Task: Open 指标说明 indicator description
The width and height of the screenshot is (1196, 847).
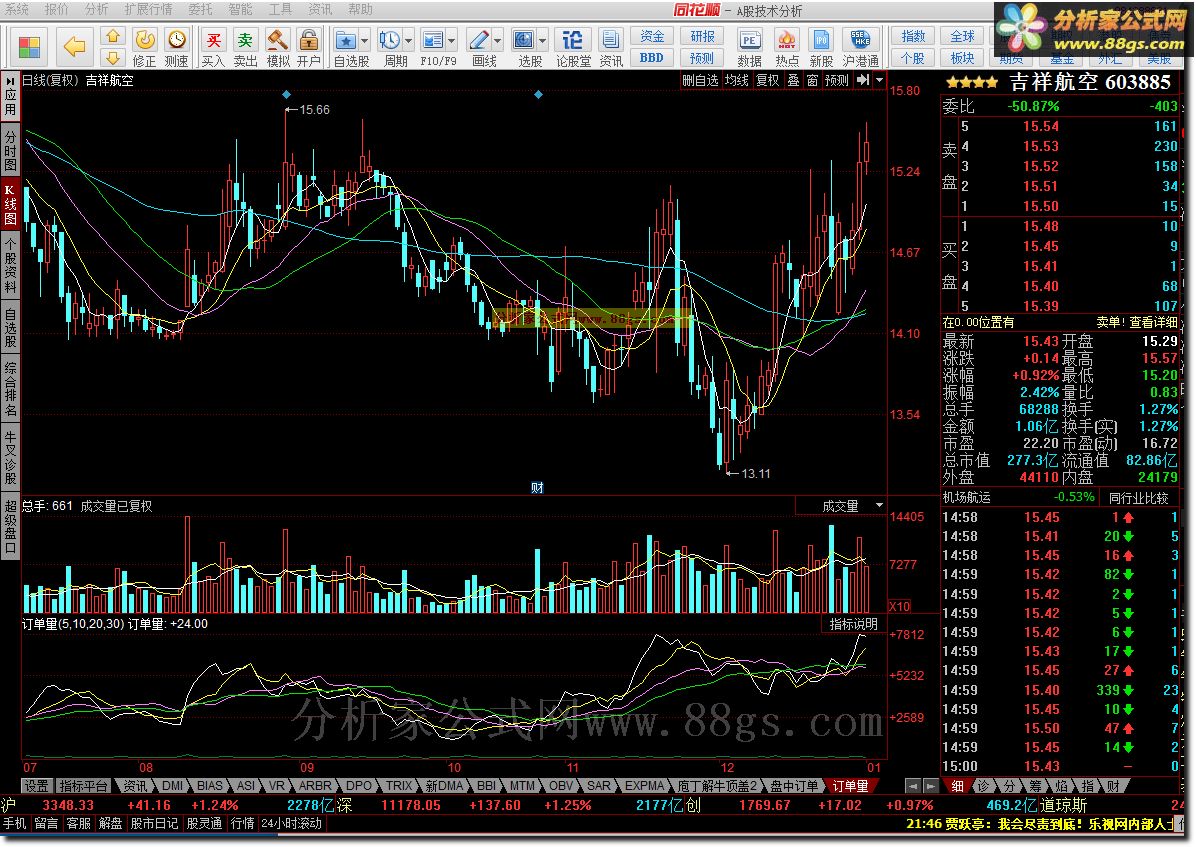Action: (854, 623)
